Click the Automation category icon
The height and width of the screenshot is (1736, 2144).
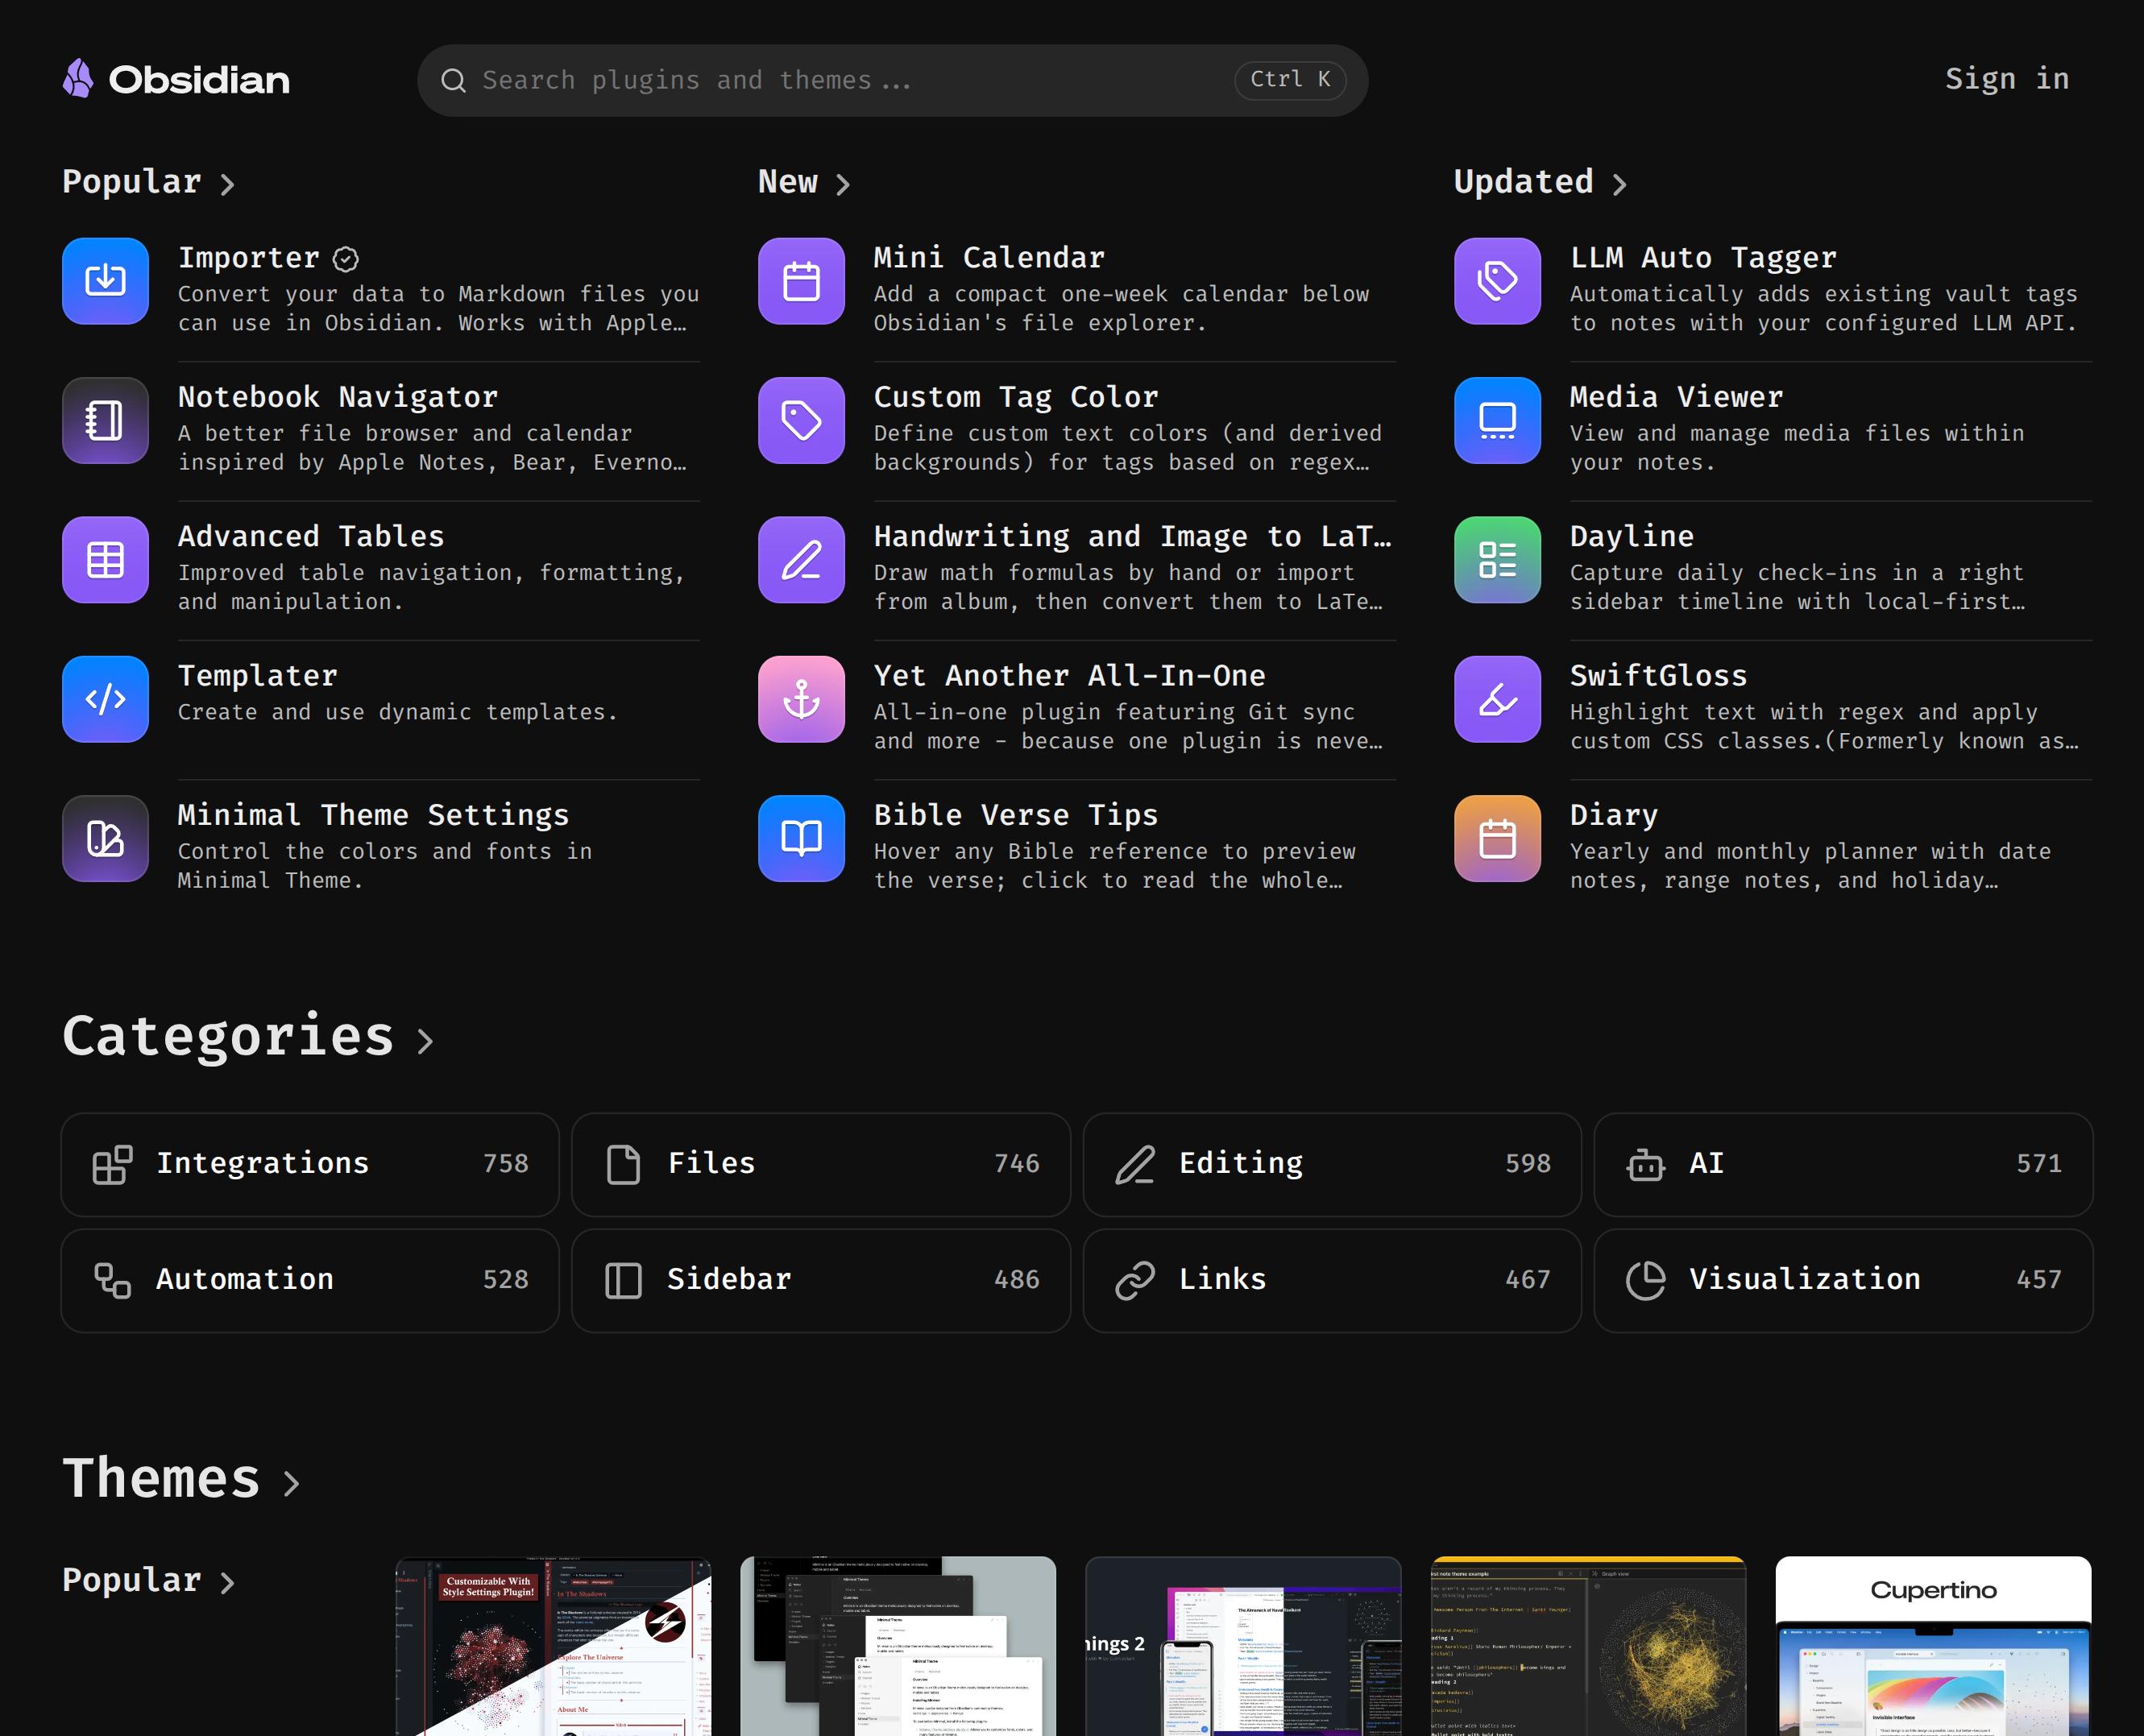point(112,1281)
